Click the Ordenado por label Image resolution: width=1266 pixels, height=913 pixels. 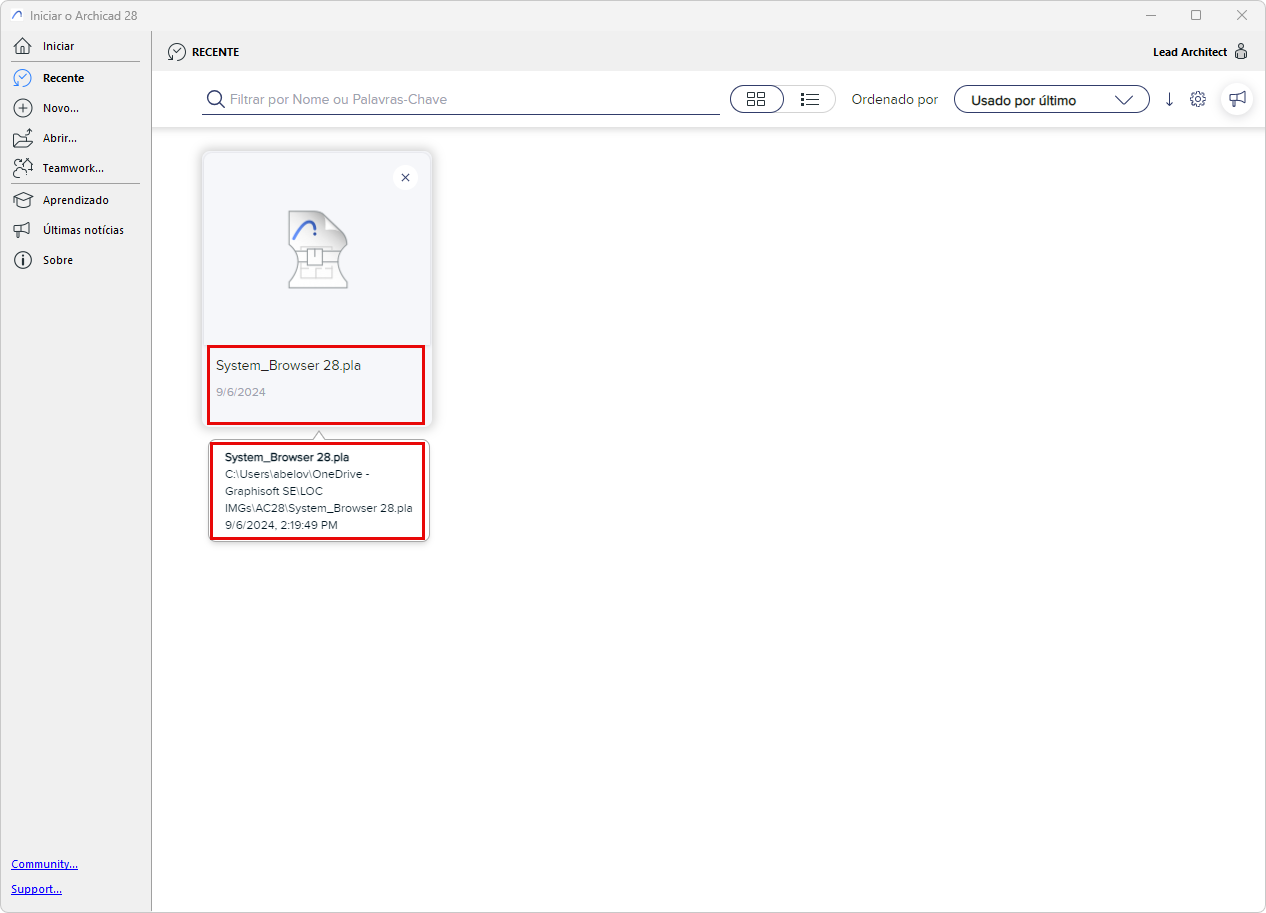pyautogui.click(x=894, y=100)
